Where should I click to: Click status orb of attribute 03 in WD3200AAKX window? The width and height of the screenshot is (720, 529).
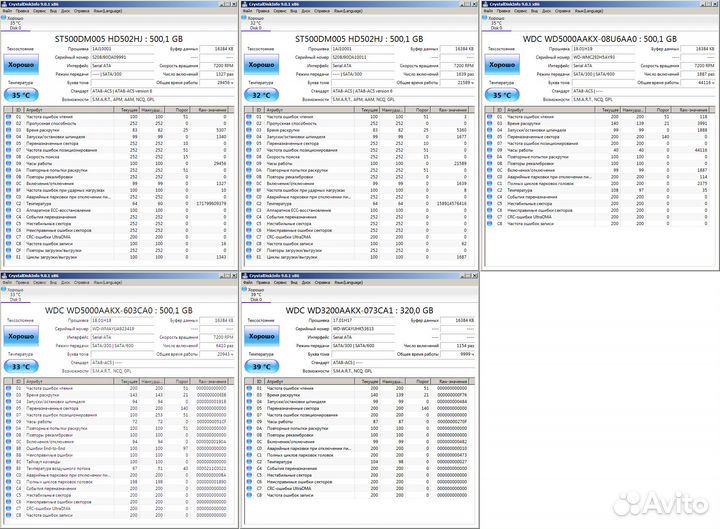[247, 395]
